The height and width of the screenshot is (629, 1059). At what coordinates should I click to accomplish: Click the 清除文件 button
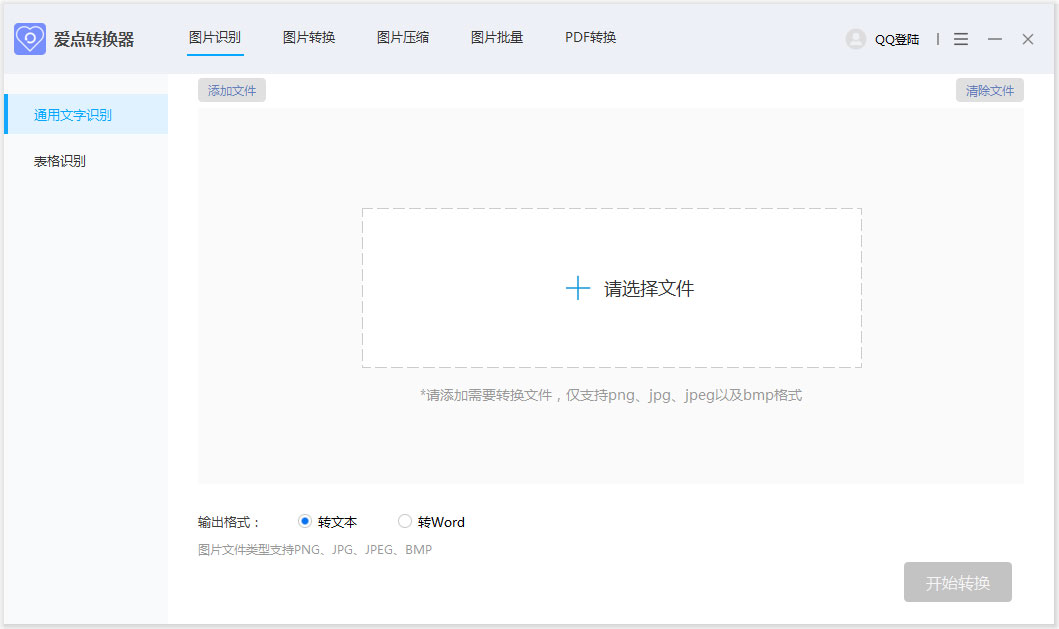(x=989, y=90)
